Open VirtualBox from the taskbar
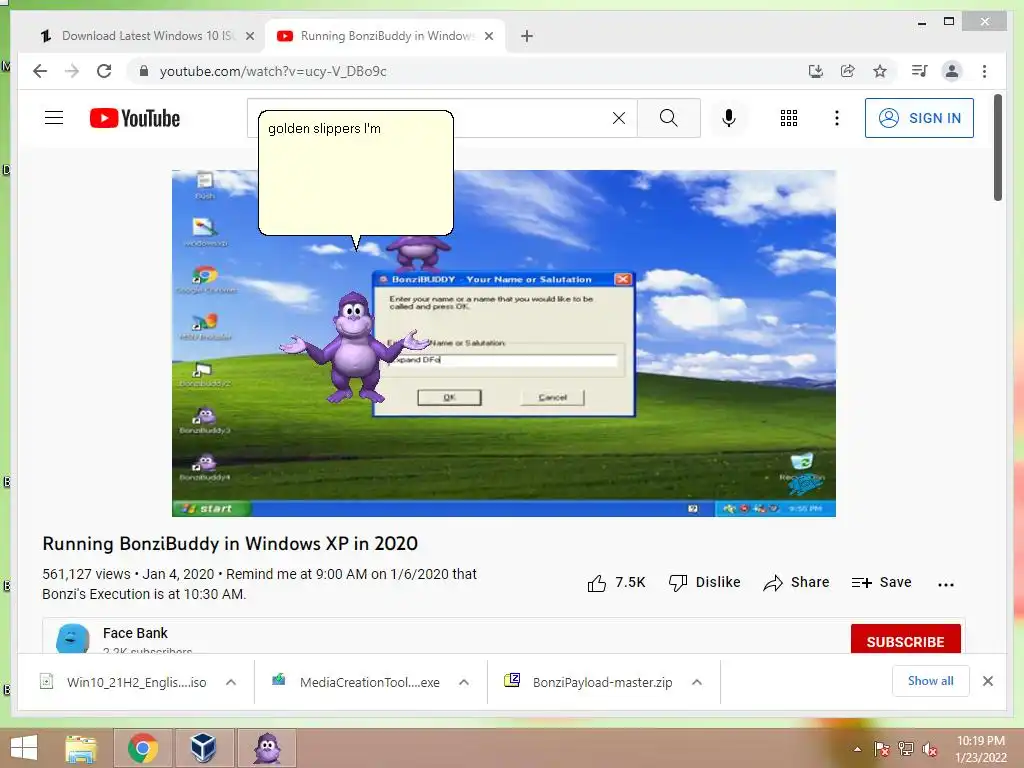Image resolution: width=1024 pixels, height=768 pixels. [x=203, y=748]
